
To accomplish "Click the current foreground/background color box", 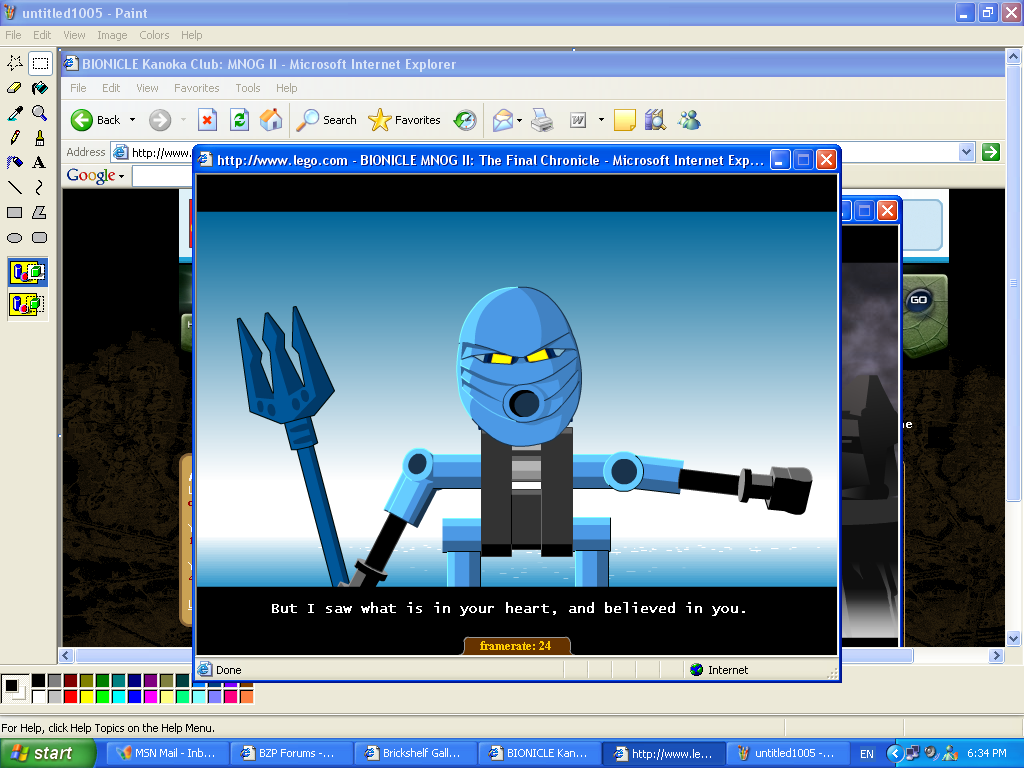I will 14,688.
